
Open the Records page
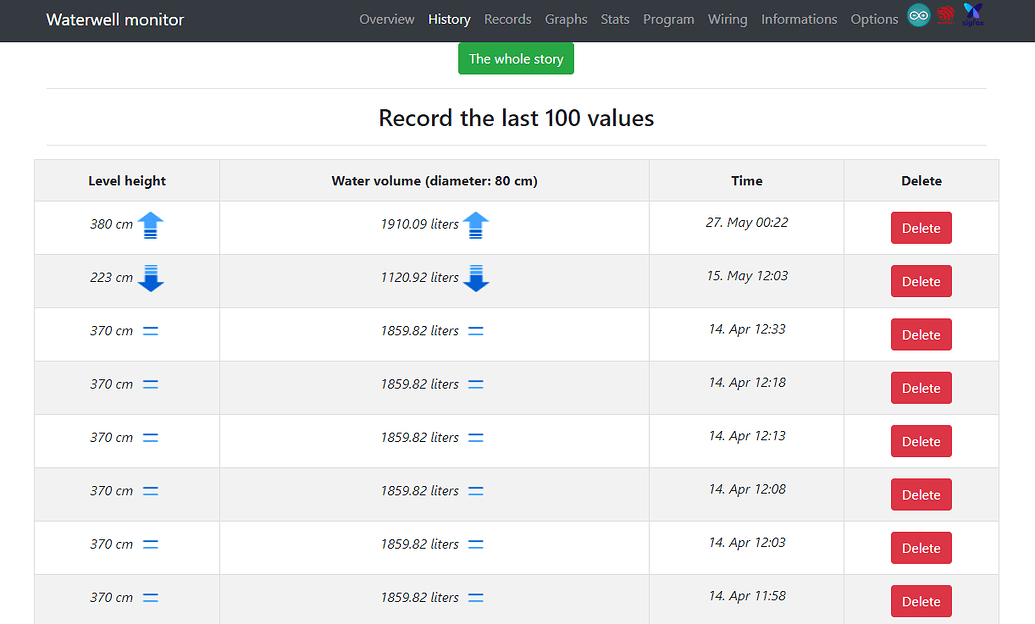507,19
